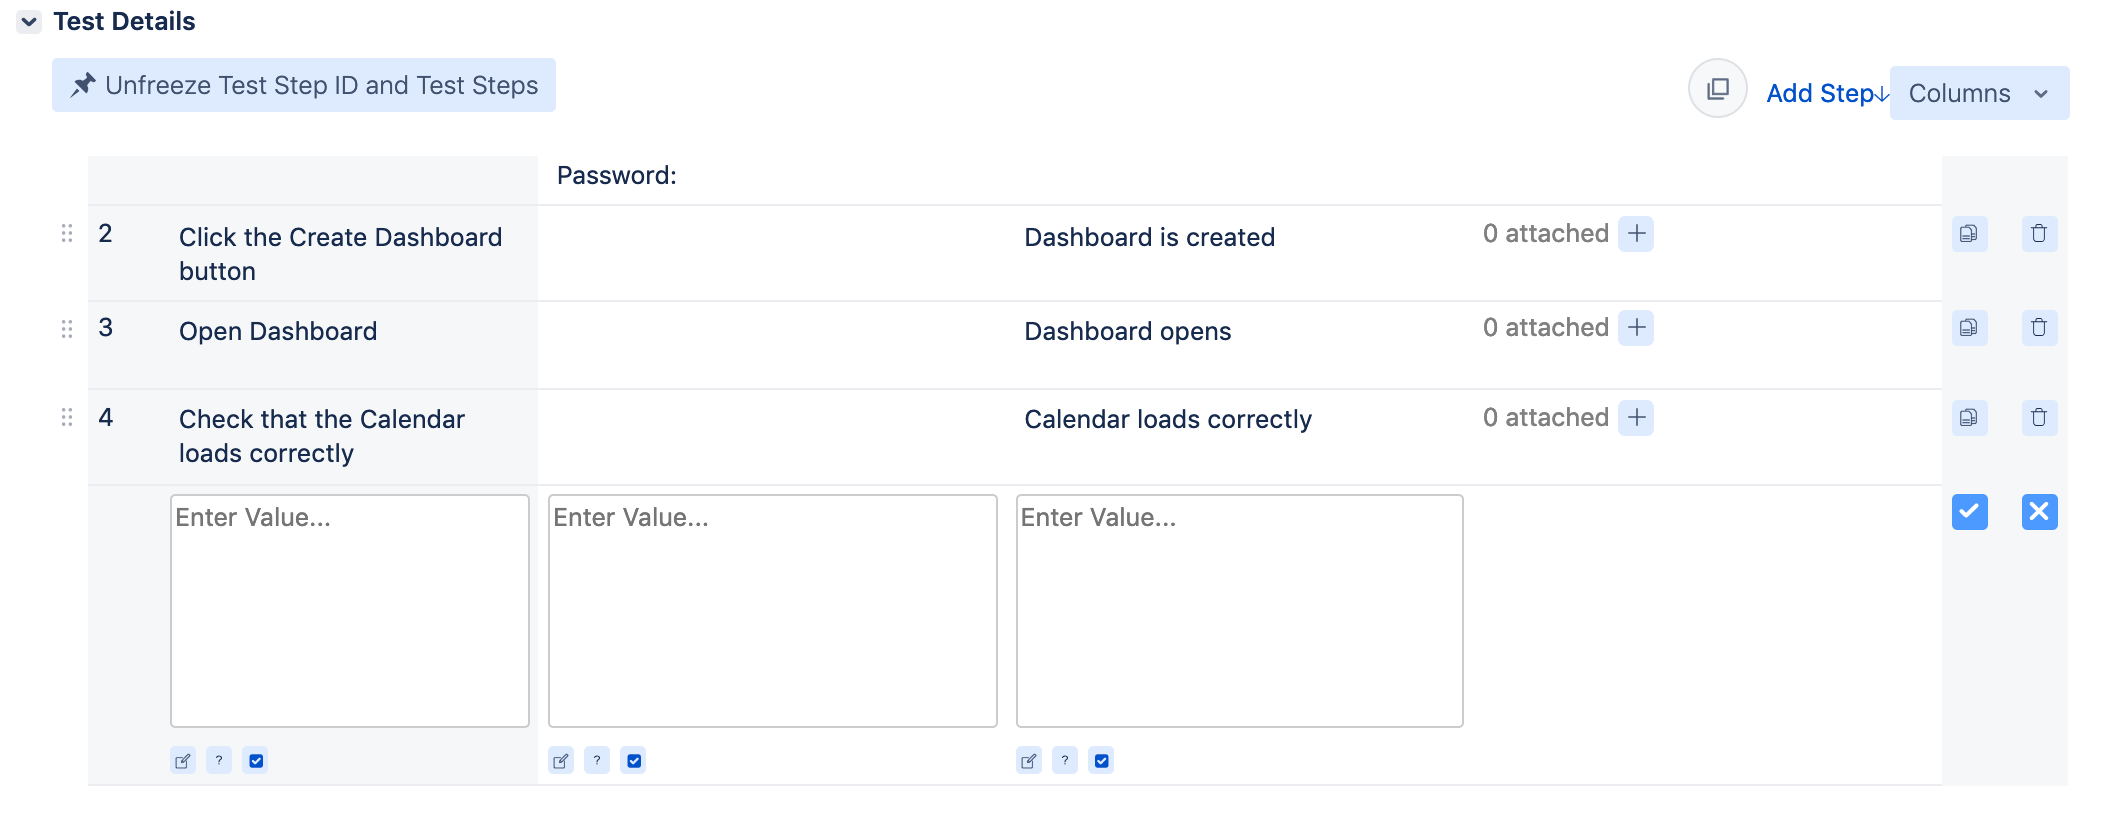Toggle checkbox below second Enter Value field

click(x=634, y=761)
